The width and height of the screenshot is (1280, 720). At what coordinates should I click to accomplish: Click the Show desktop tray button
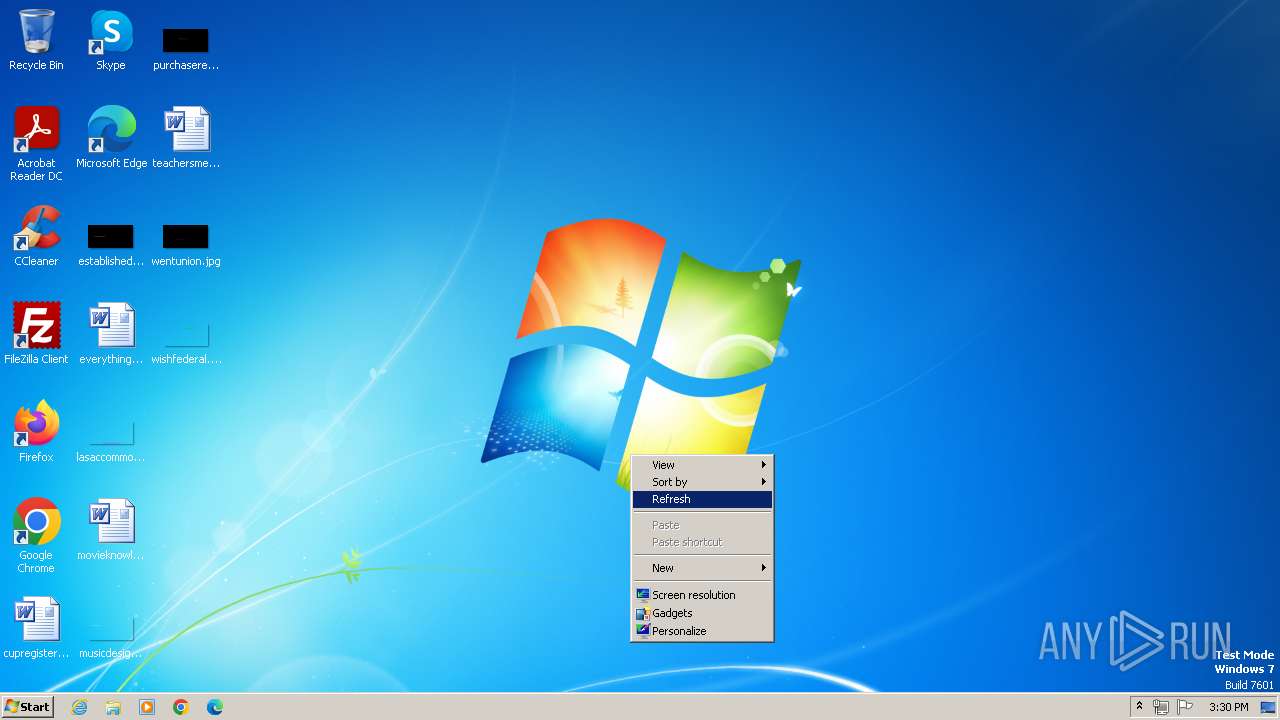pyautogui.click(x=1268, y=707)
